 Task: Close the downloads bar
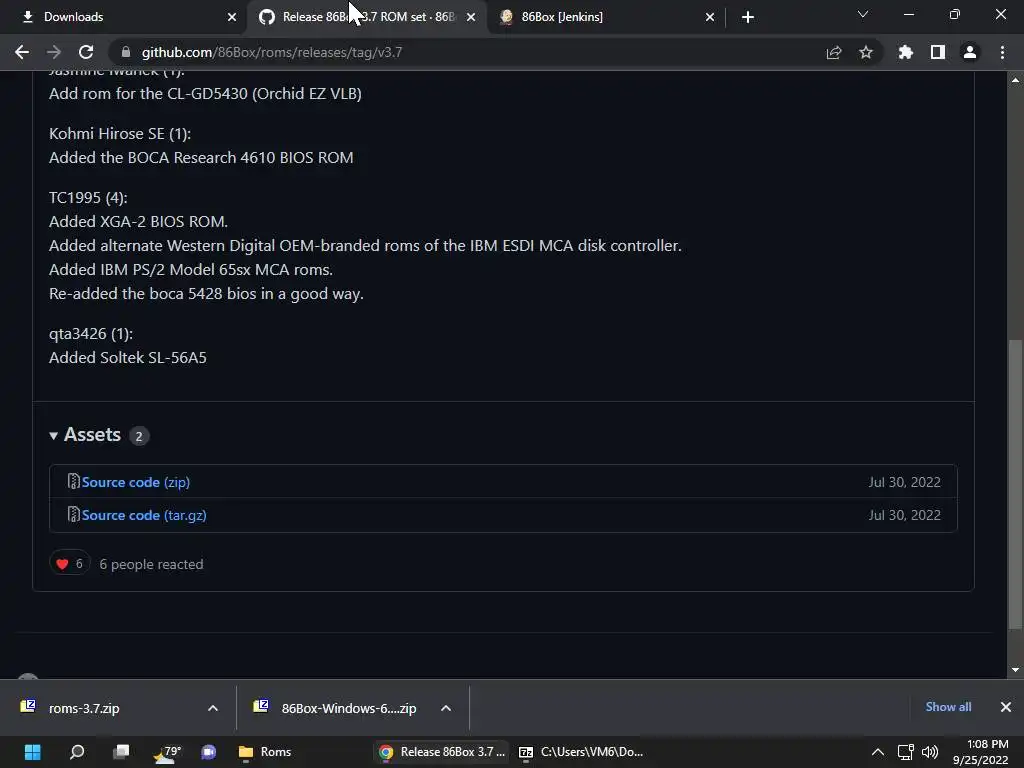coord(1006,707)
